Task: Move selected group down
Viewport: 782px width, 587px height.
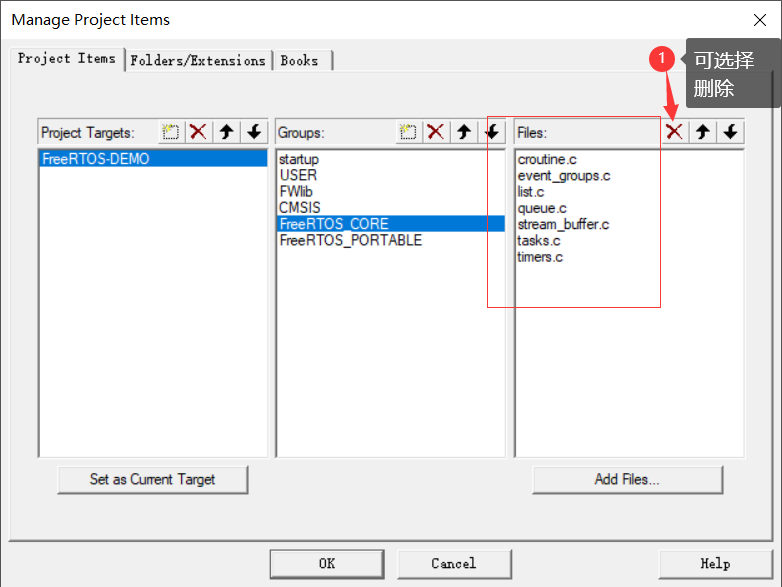Action: (x=492, y=132)
